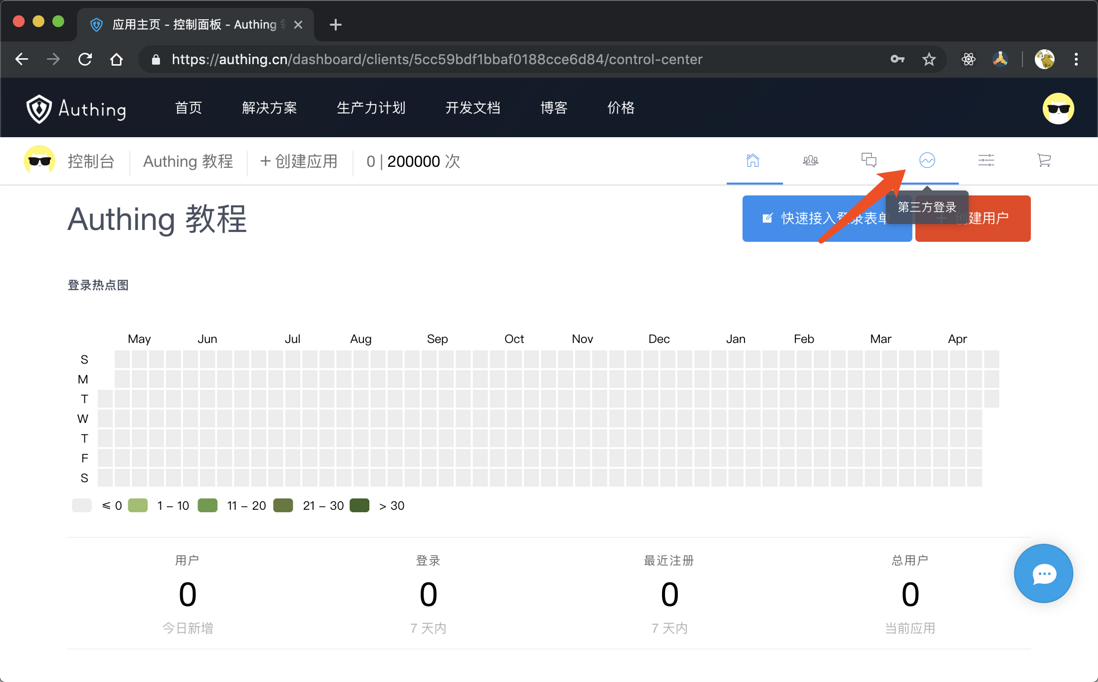This screenshot has width=1098, height=682.
Task: Open 博客 navigation item
Action: click(554, 108)
